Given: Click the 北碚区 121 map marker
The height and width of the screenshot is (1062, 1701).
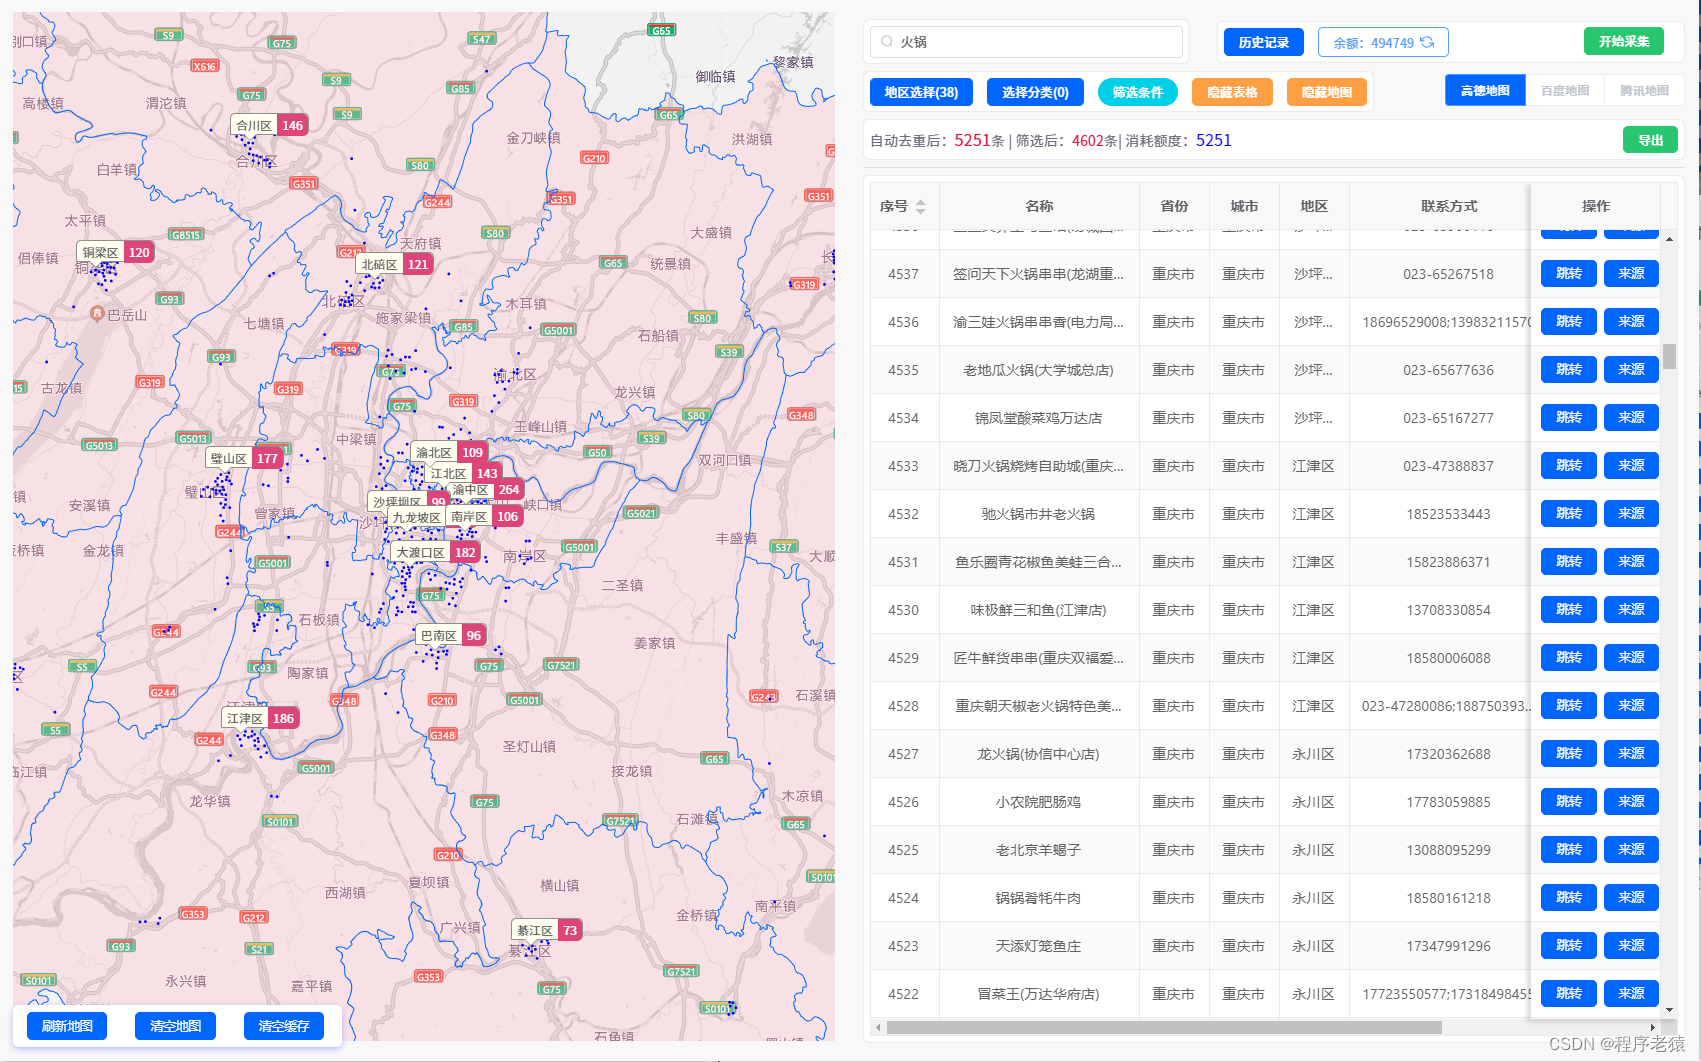Looking at the screenshot, I should coord(395,264).
